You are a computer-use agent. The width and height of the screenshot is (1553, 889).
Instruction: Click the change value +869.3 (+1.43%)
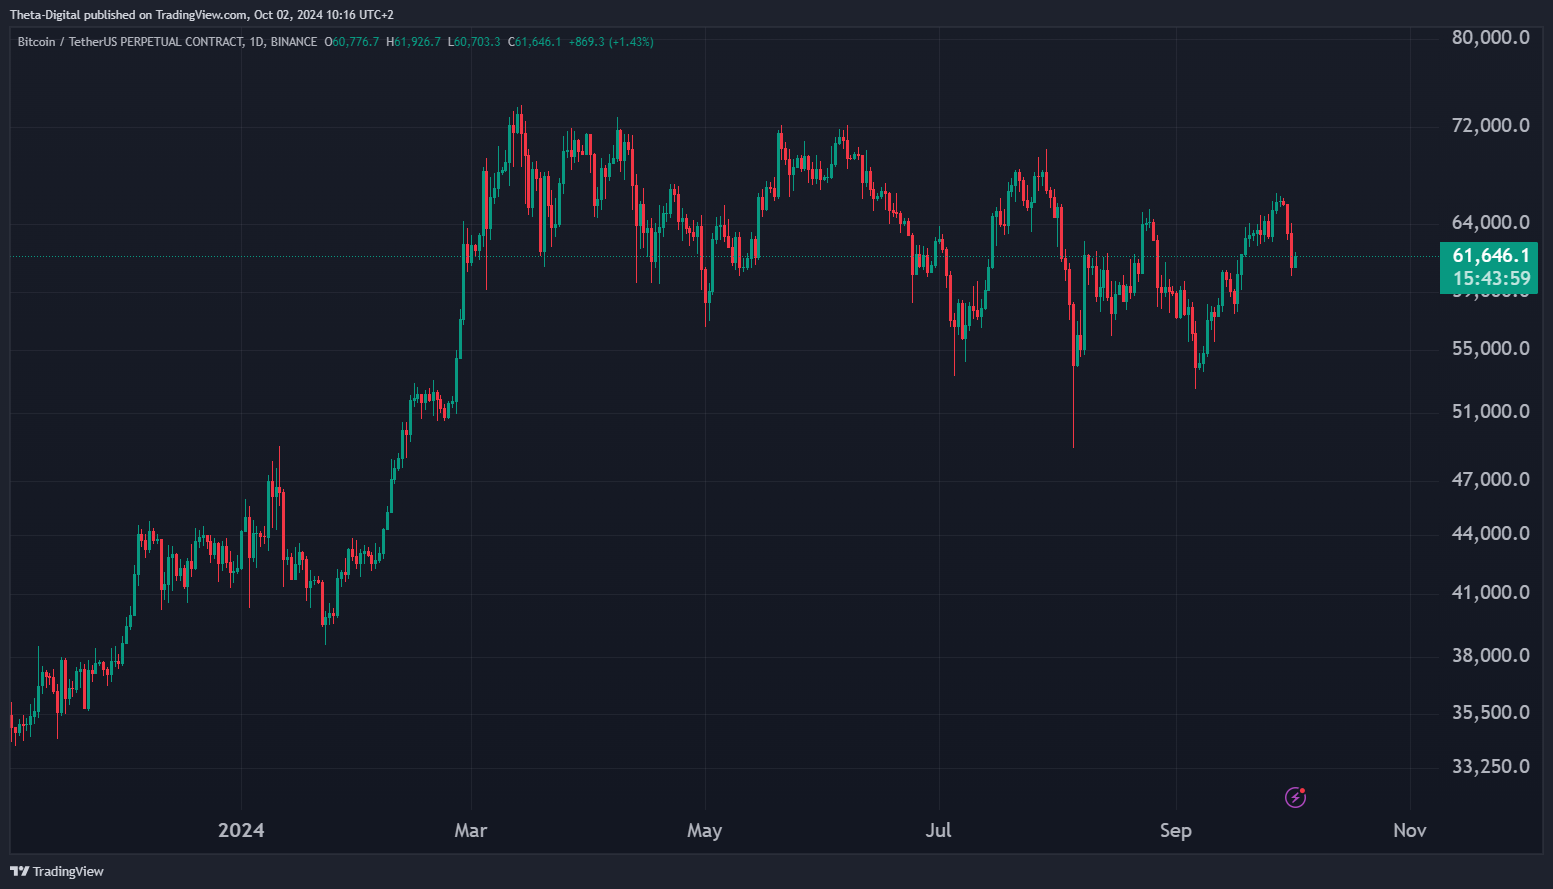(611, 42)
